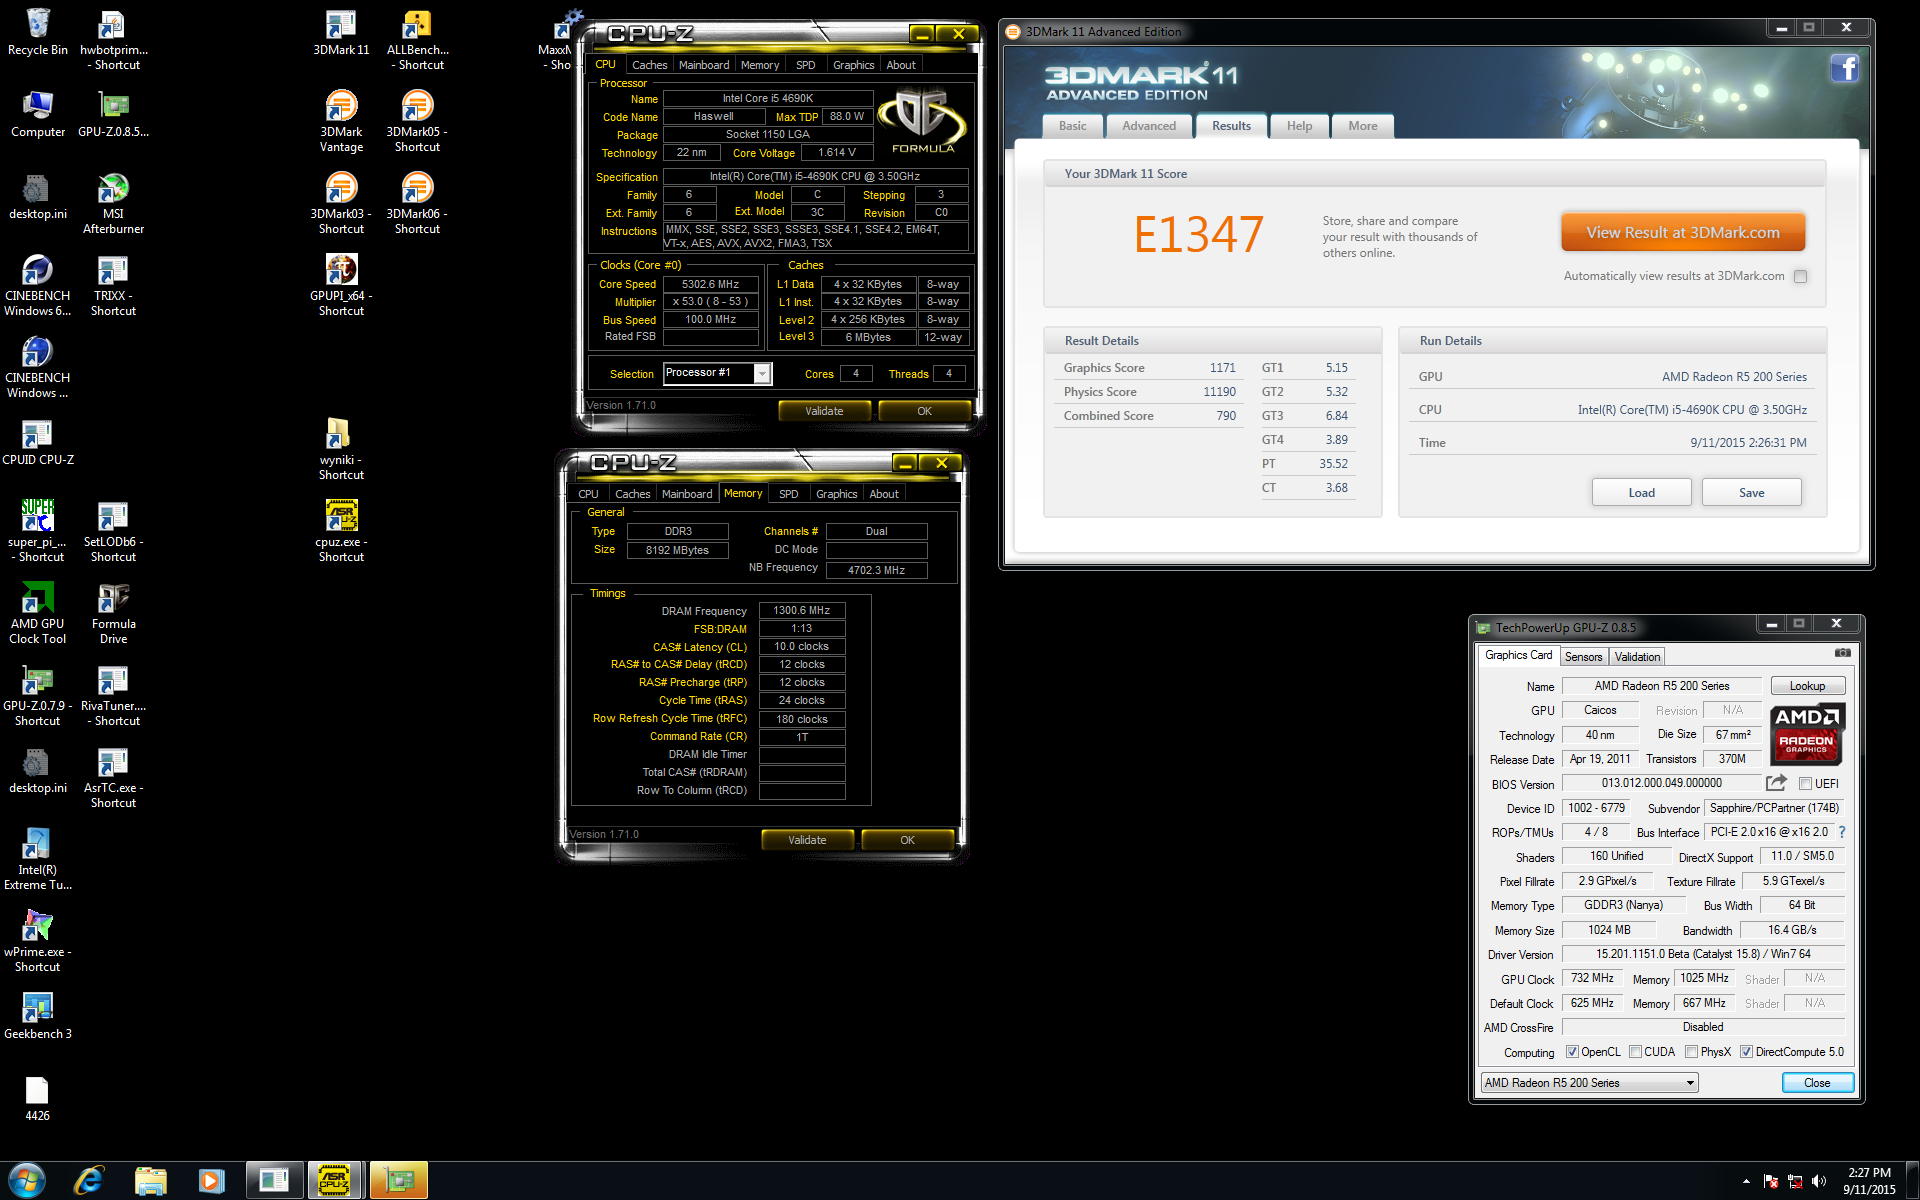Open MSI Afterburner desktop icon

(x=113, y=204)
